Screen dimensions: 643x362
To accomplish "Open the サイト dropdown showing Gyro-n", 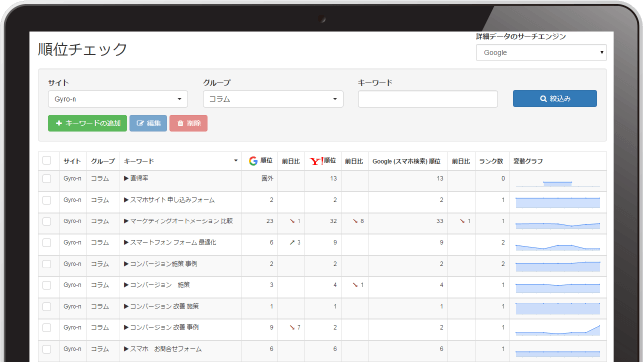I will pyautogui.click(x=118, y=99).
